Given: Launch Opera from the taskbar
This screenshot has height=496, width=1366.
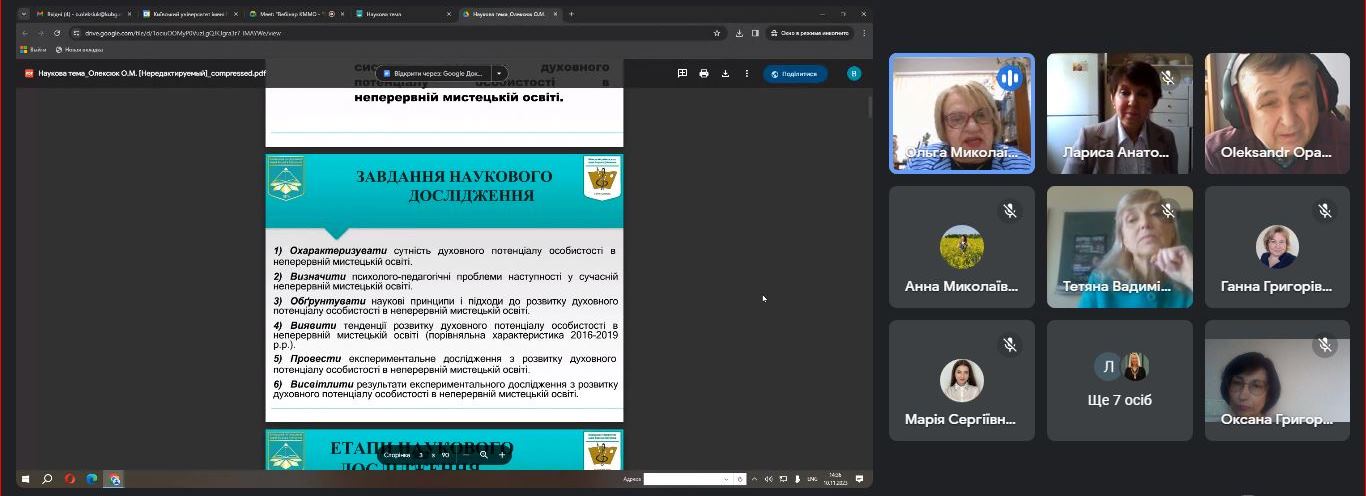Looking at the screenshot, I should coord(70,479).
